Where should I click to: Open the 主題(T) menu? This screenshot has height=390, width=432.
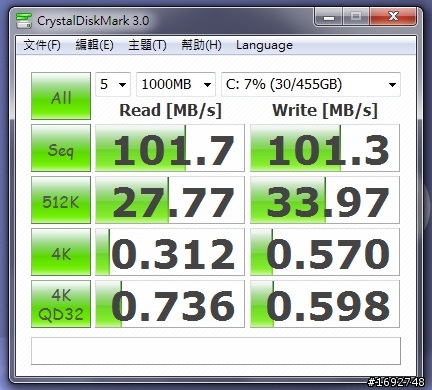pyautogui.click(x=147, y=45)
